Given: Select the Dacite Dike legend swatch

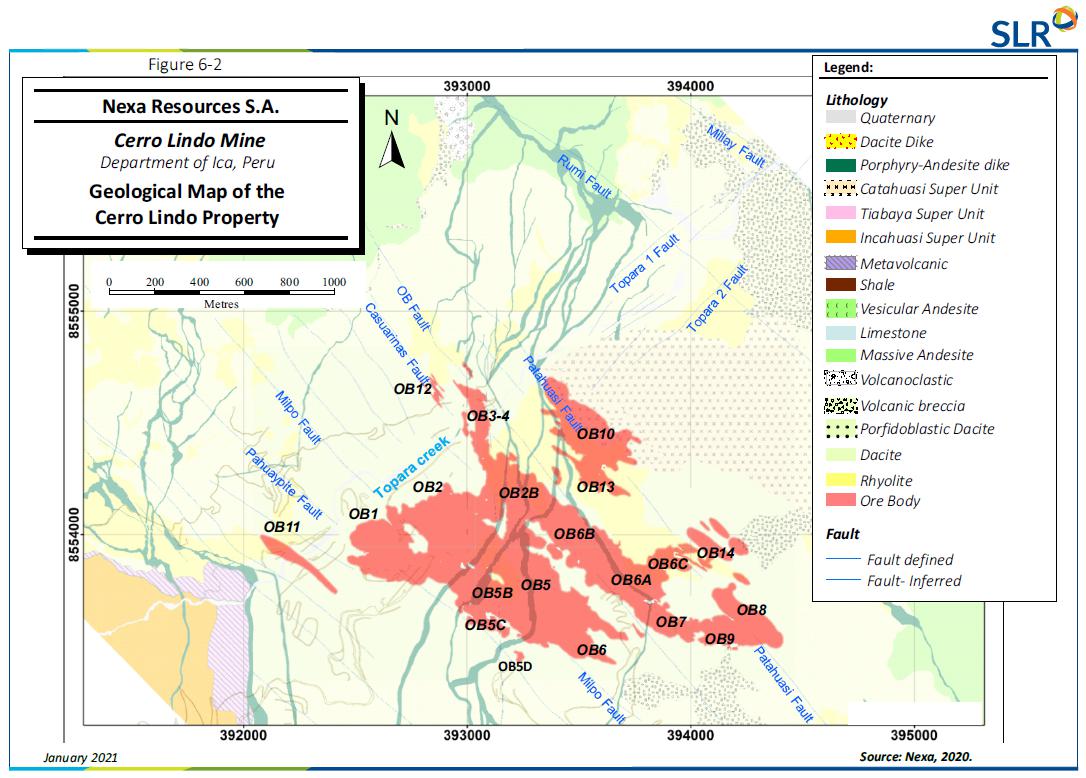Looking at the screenshot, I should (x=840, y=141).
